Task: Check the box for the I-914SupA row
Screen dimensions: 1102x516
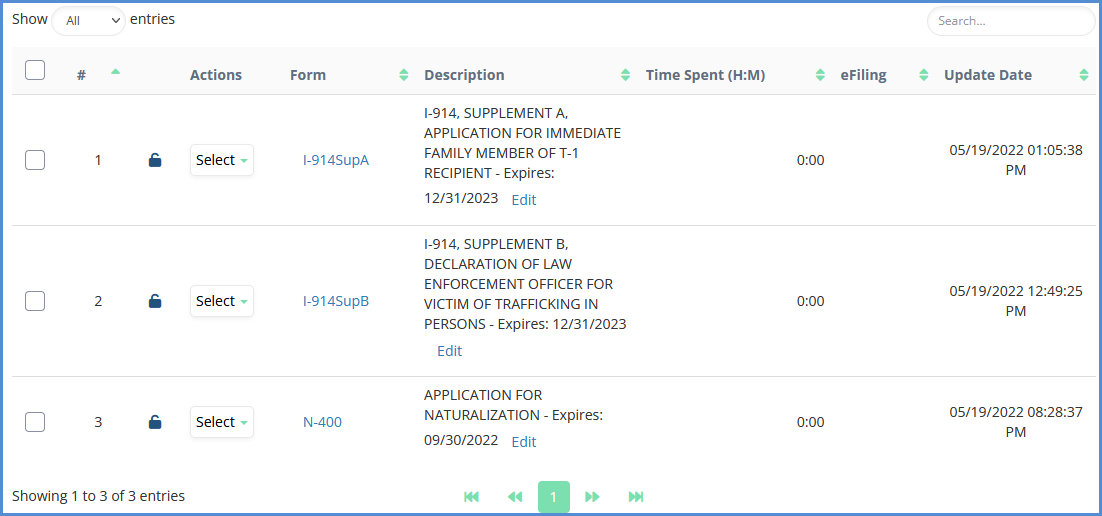Action: point(35,160)
